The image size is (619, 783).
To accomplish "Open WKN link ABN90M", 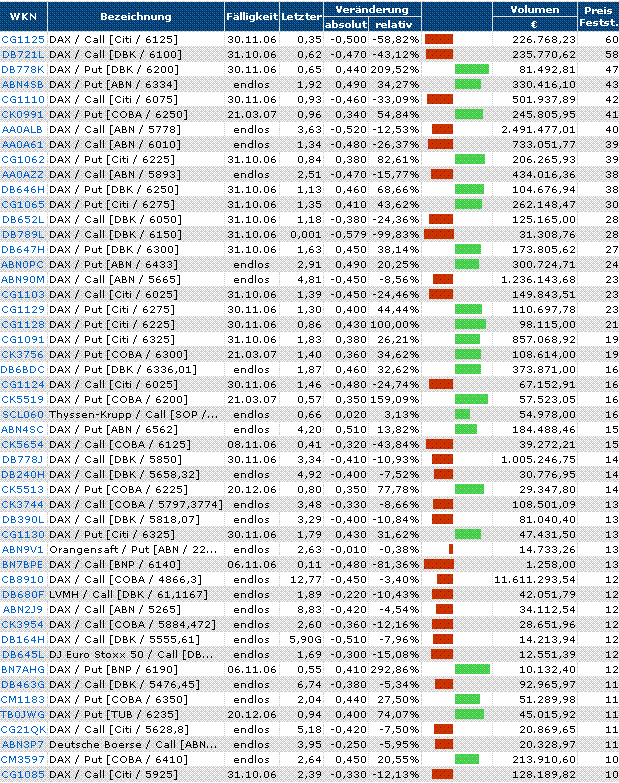I will click(23, 279).
